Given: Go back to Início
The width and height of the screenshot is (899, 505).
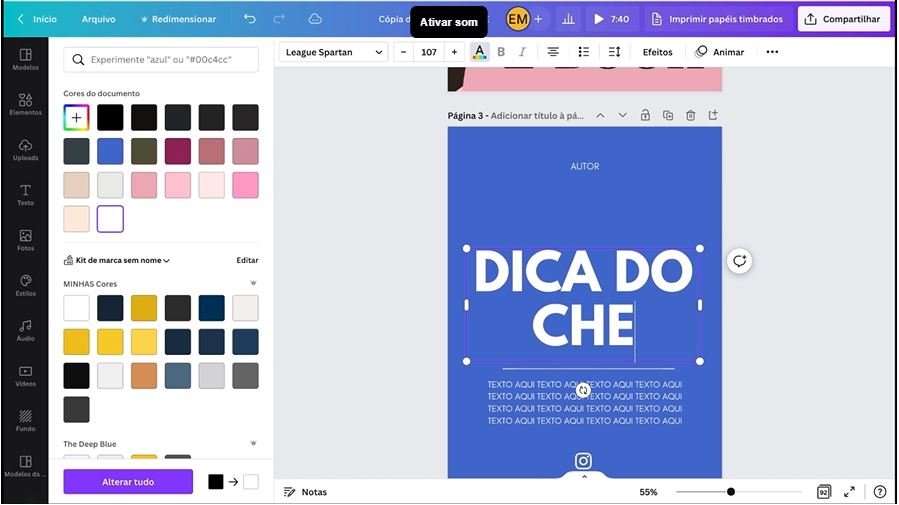Looking at the screenshot, I should click(37, 19).
